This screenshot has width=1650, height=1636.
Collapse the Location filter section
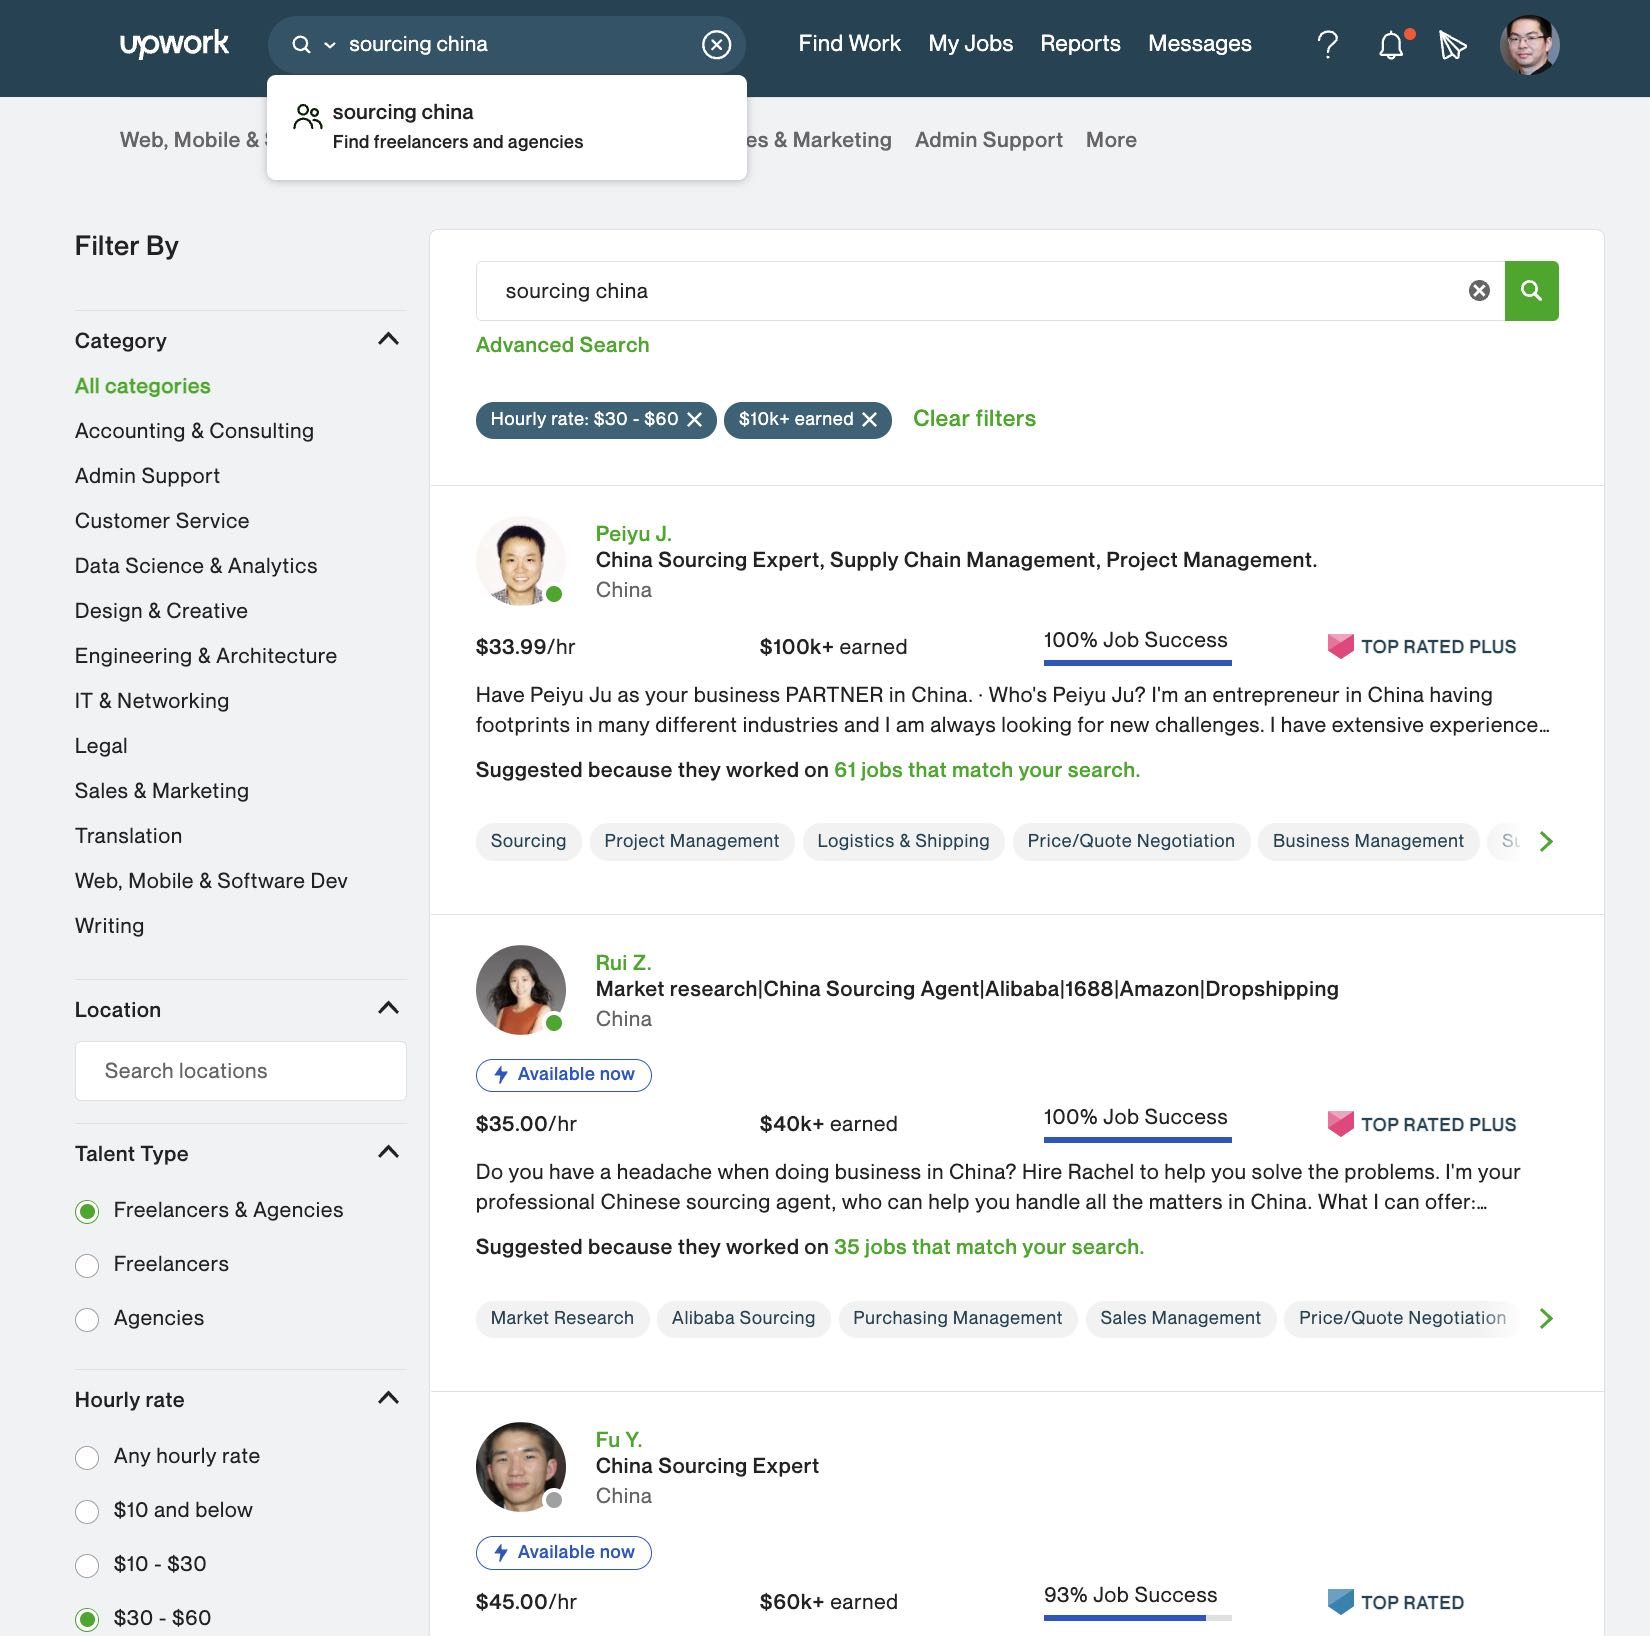point(388,1009)
